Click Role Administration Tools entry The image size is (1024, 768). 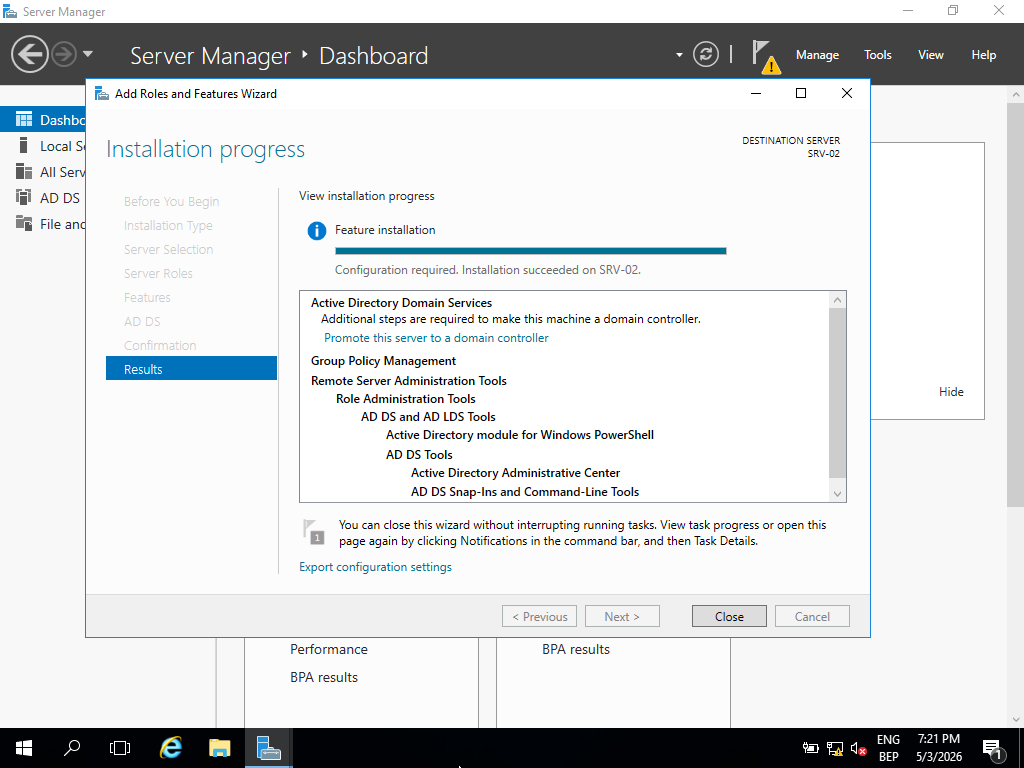click(406, 399)
